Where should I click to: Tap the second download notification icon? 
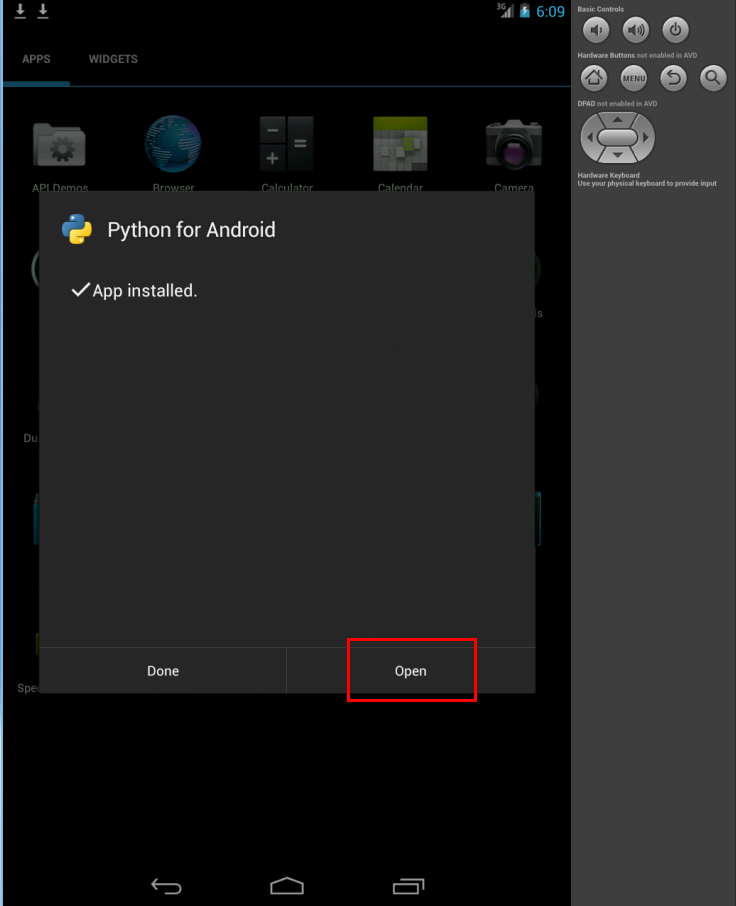[x=43, y=11]
